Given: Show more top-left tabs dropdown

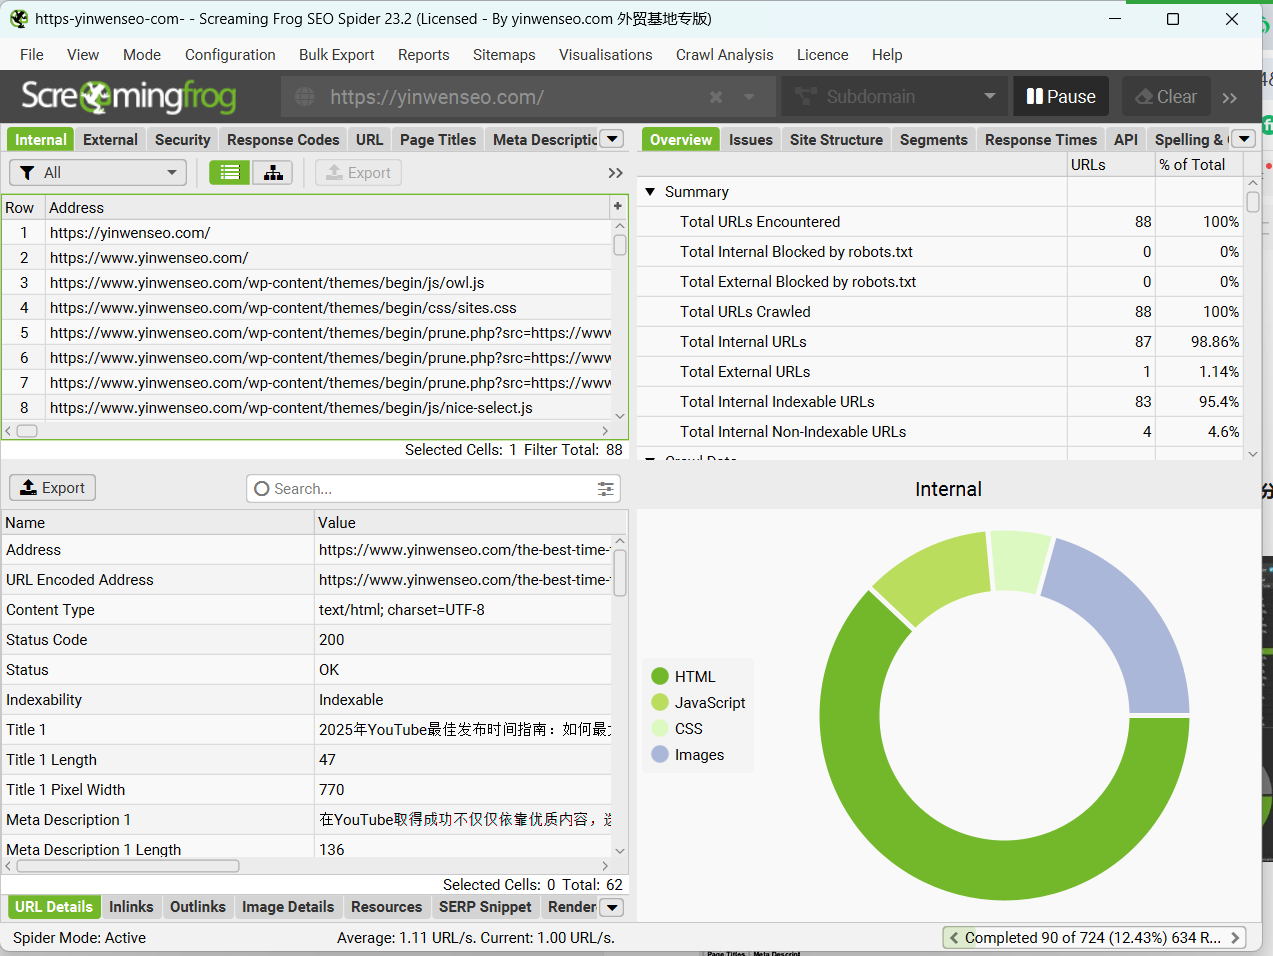Looking at the screenshot, I should pyautogui.click(x=613, y=140).
